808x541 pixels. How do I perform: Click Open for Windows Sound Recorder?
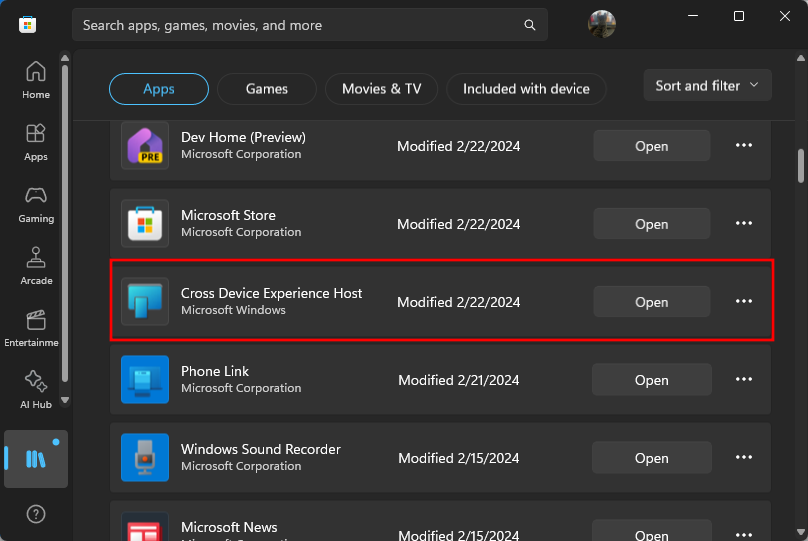[651, 458]
